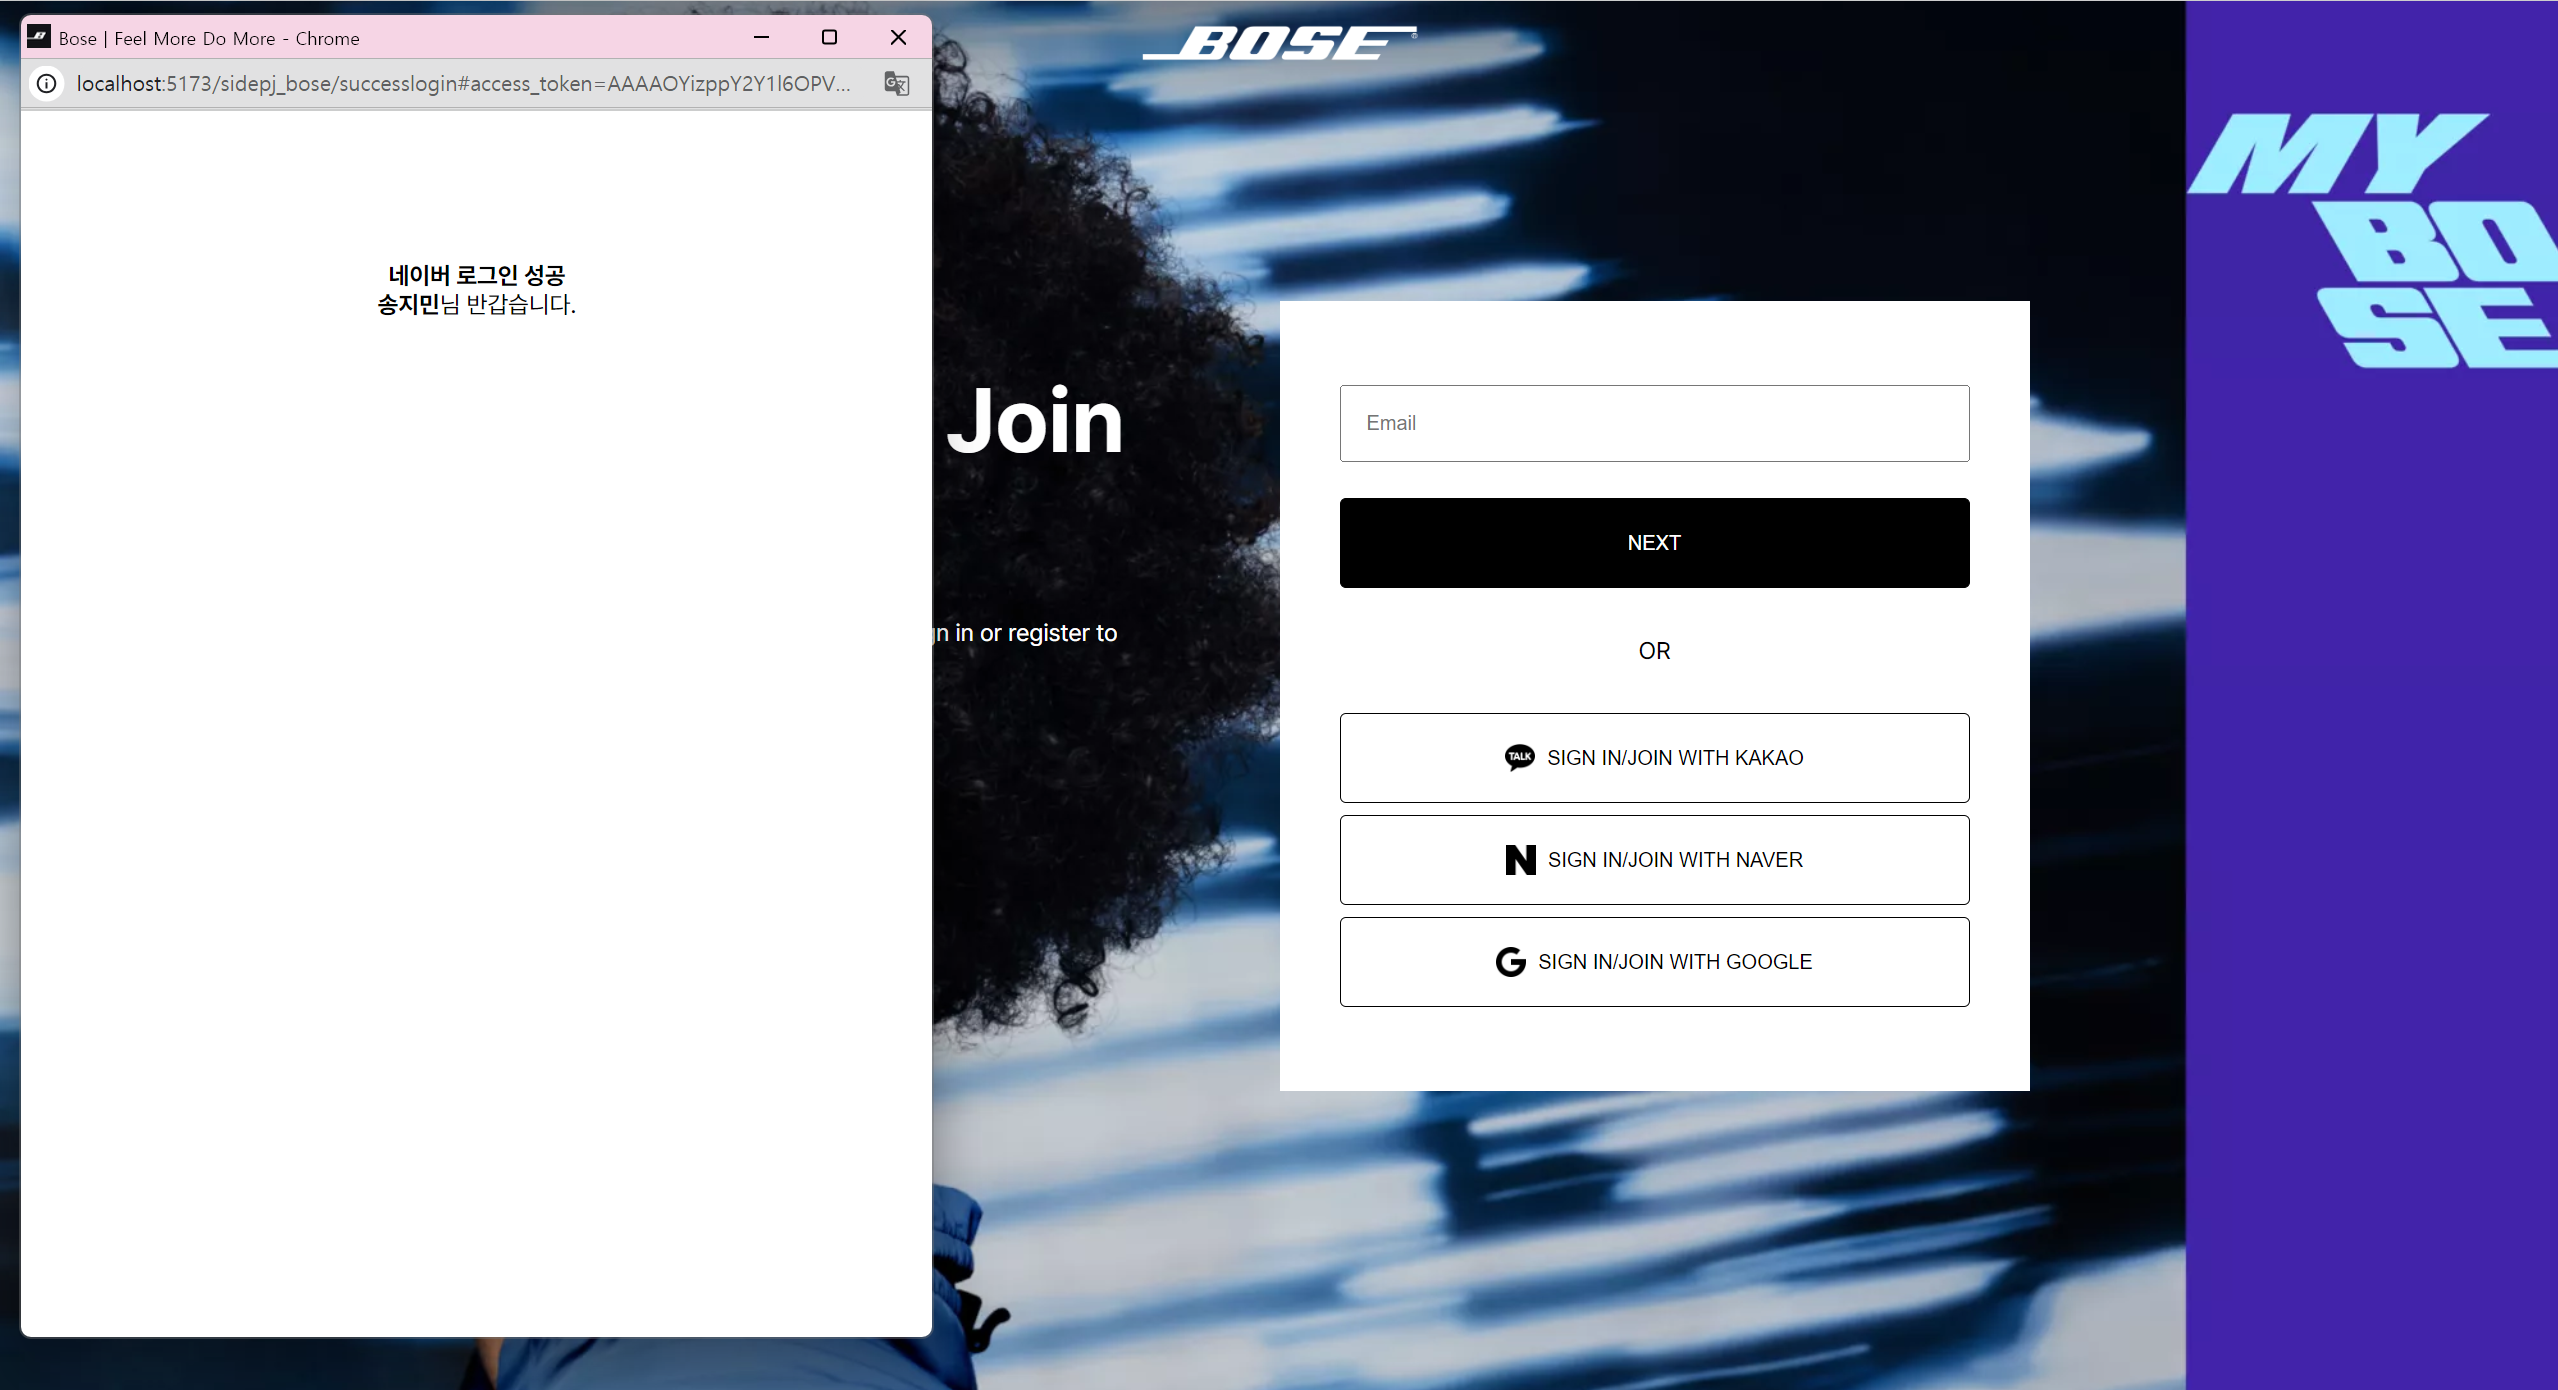
Task: Click the Bose logo at page top
Action: pos(1279,43)
